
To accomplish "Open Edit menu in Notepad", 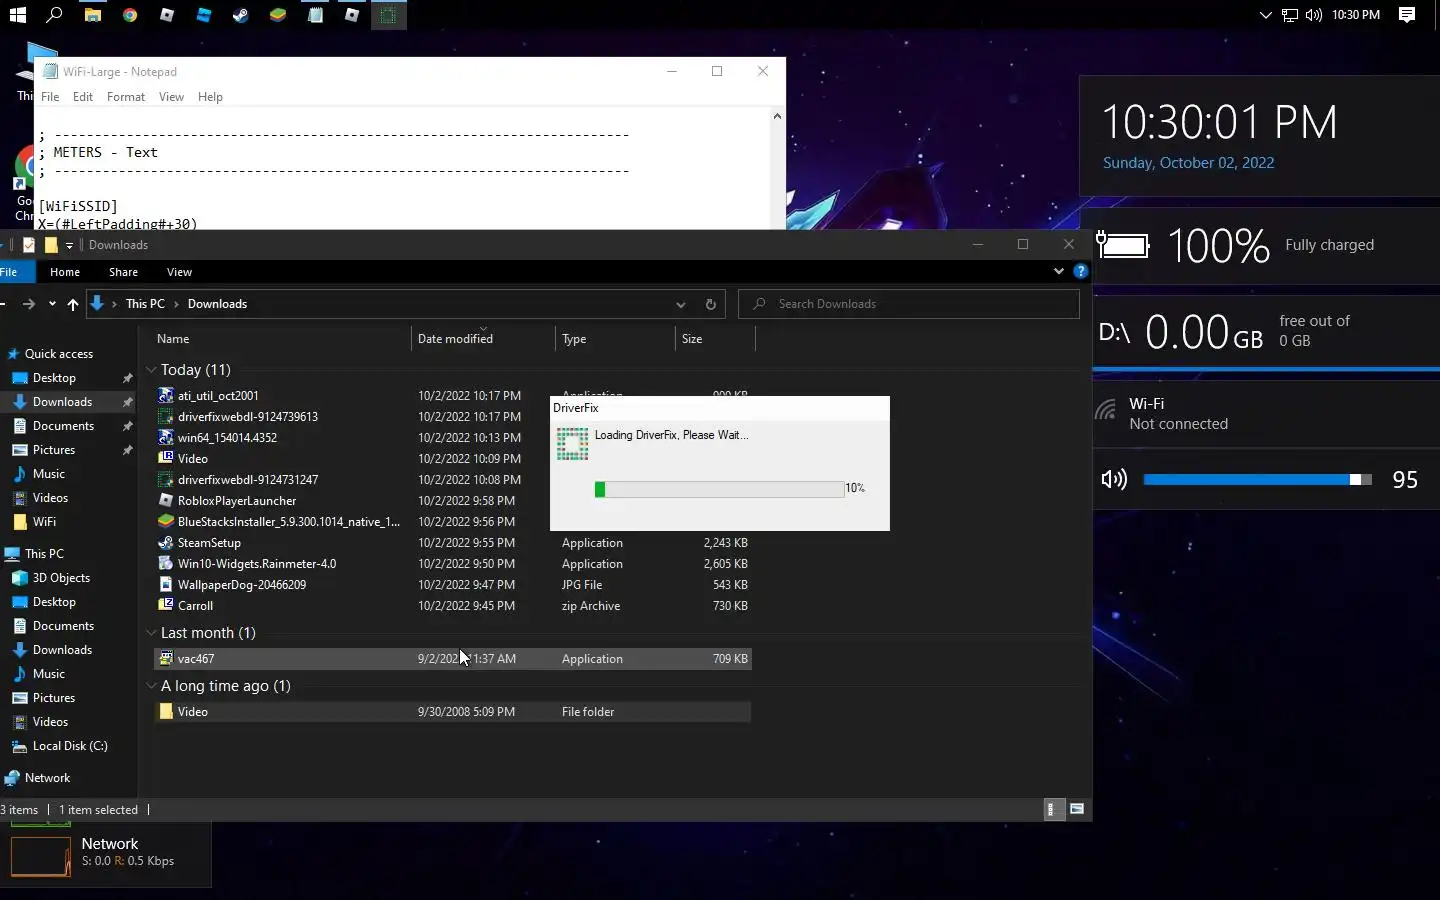I will [x=83, y=97].
